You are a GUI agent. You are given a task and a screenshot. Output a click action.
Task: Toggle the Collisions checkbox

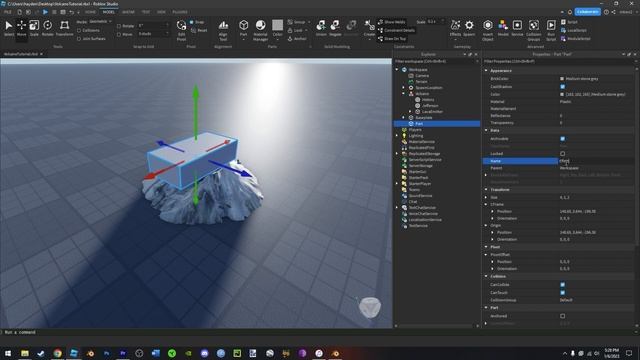[79, 31]
